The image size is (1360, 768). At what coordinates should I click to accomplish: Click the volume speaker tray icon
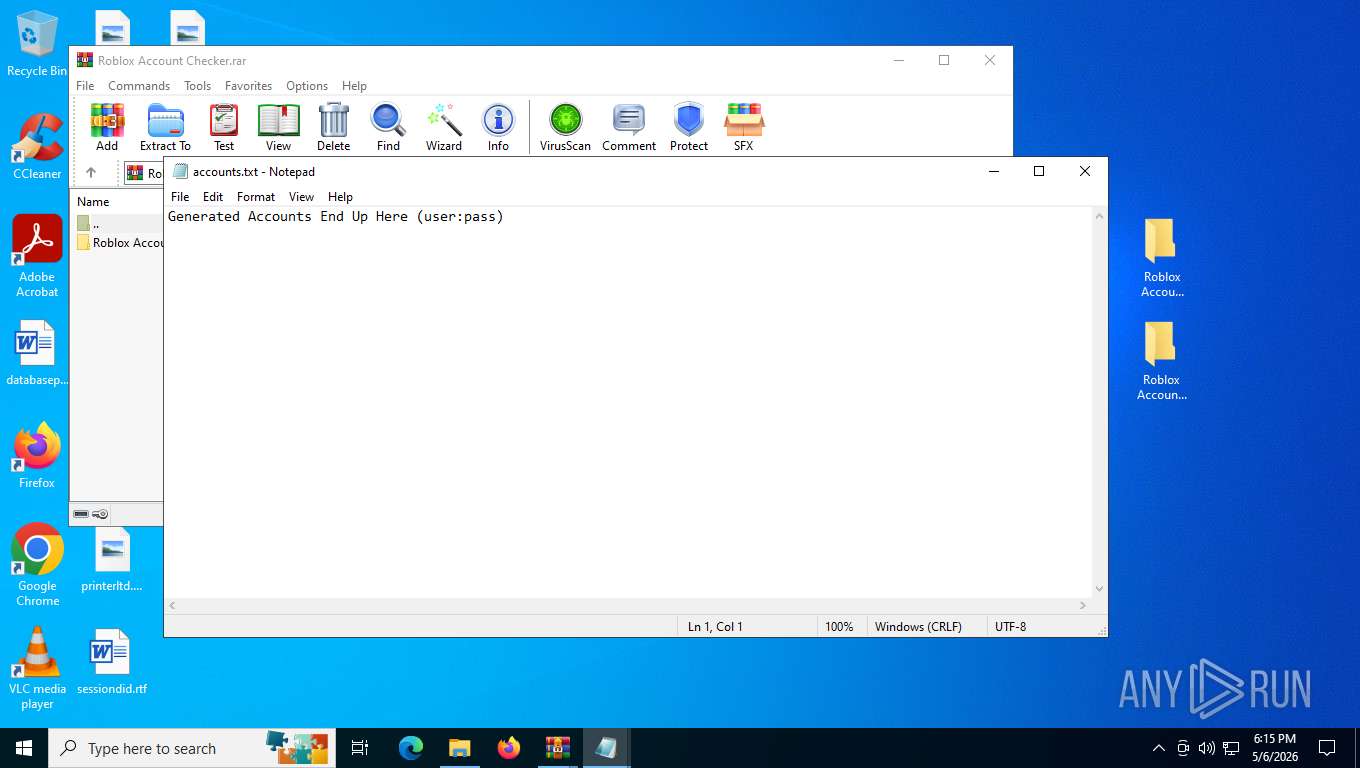tap(1207, 748)
